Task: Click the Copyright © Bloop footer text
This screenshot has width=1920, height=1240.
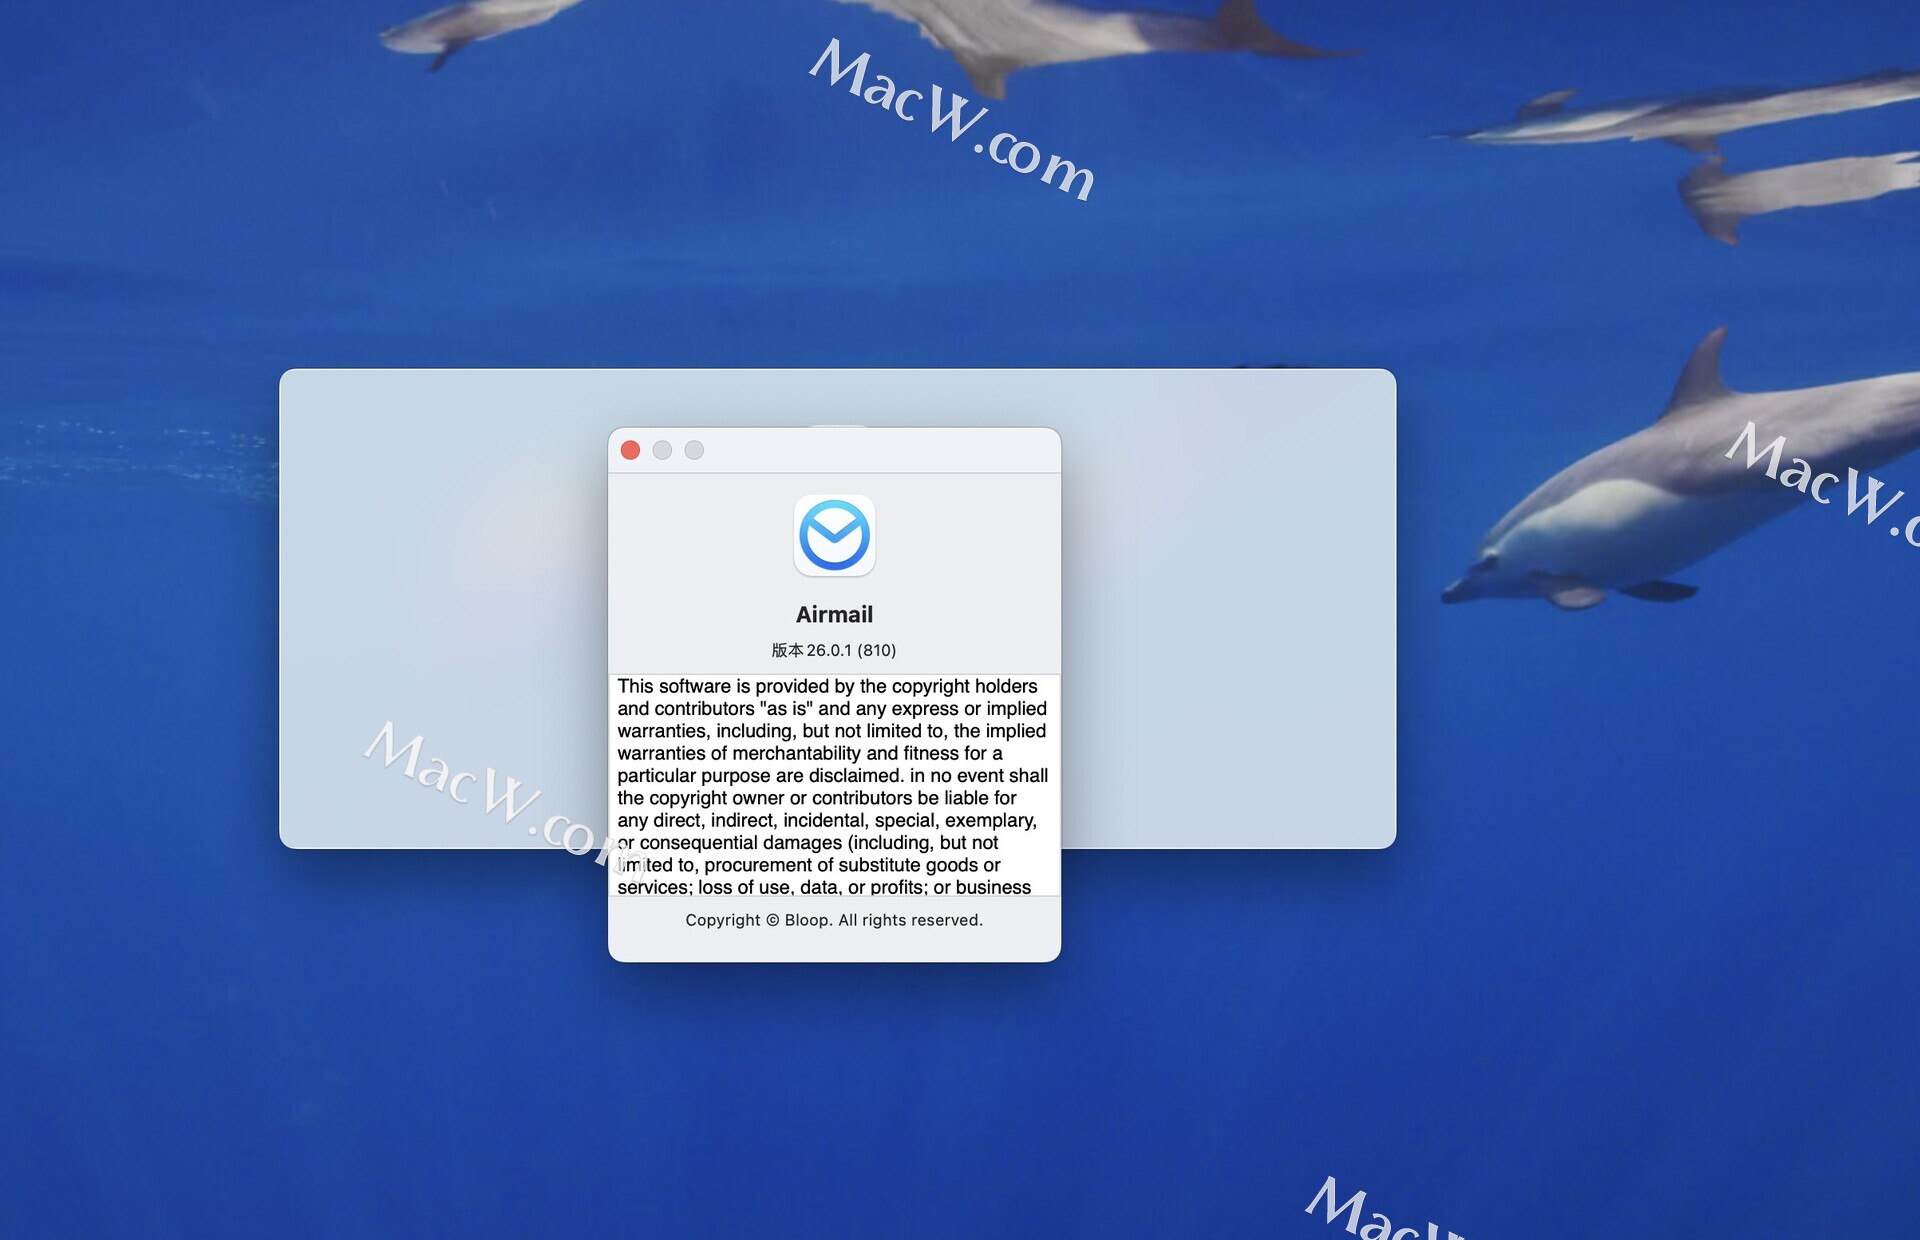Action: [834, 920]
